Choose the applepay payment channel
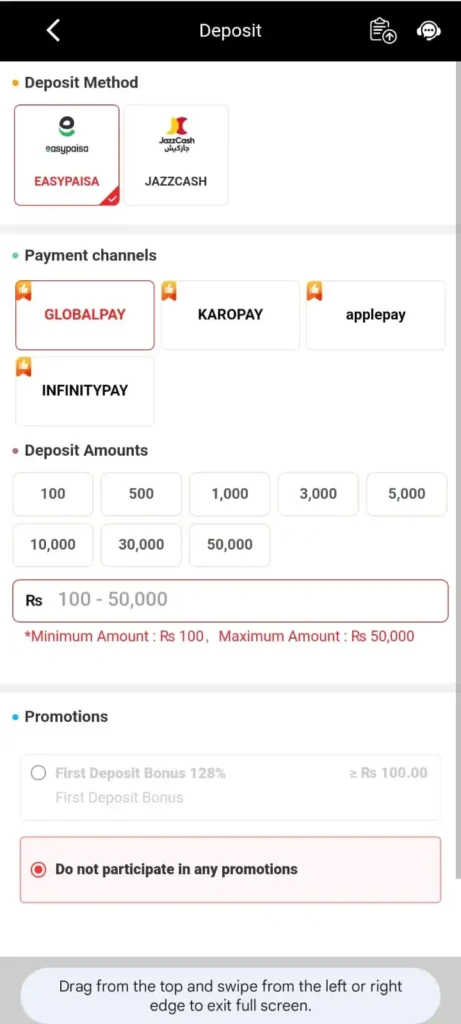 [x=375, y=315]
